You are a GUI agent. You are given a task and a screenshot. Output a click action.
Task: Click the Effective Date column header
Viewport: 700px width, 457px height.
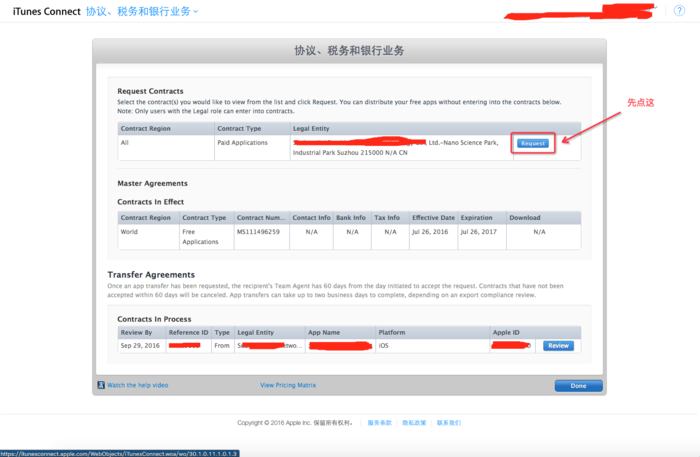click(x=434, y=217)
